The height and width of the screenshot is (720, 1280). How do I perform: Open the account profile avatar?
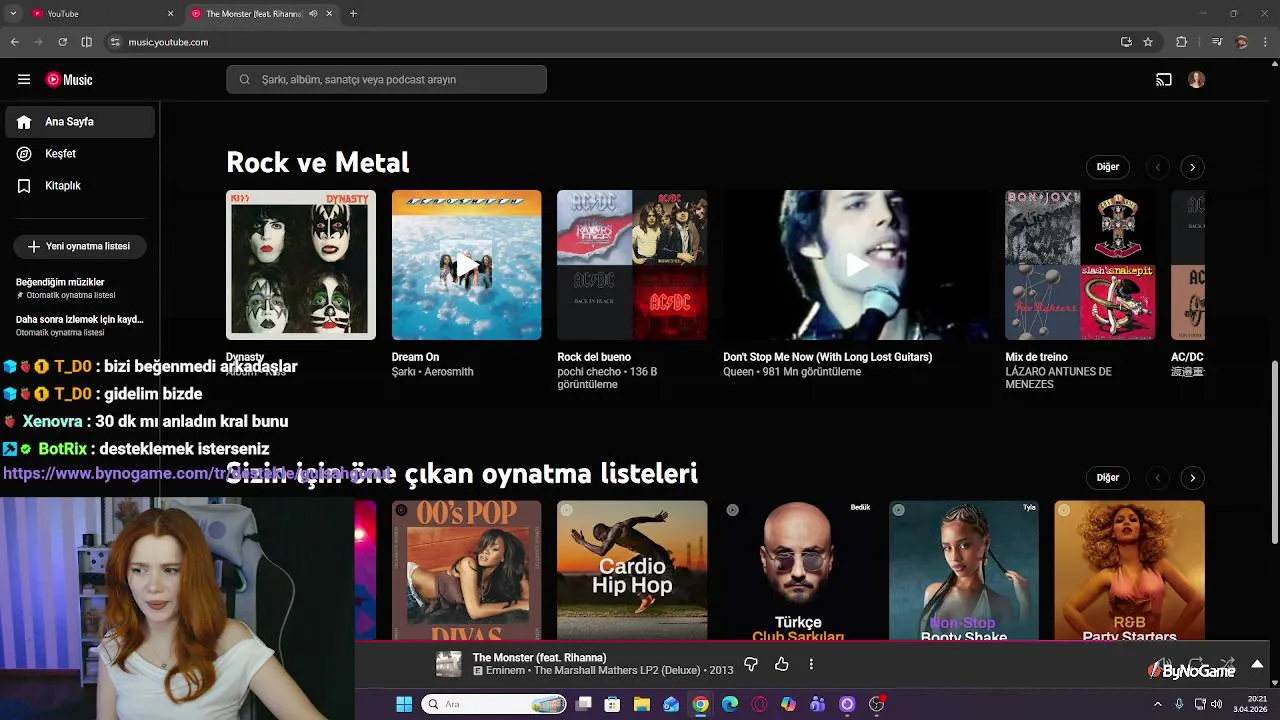tap(1196, 80)
